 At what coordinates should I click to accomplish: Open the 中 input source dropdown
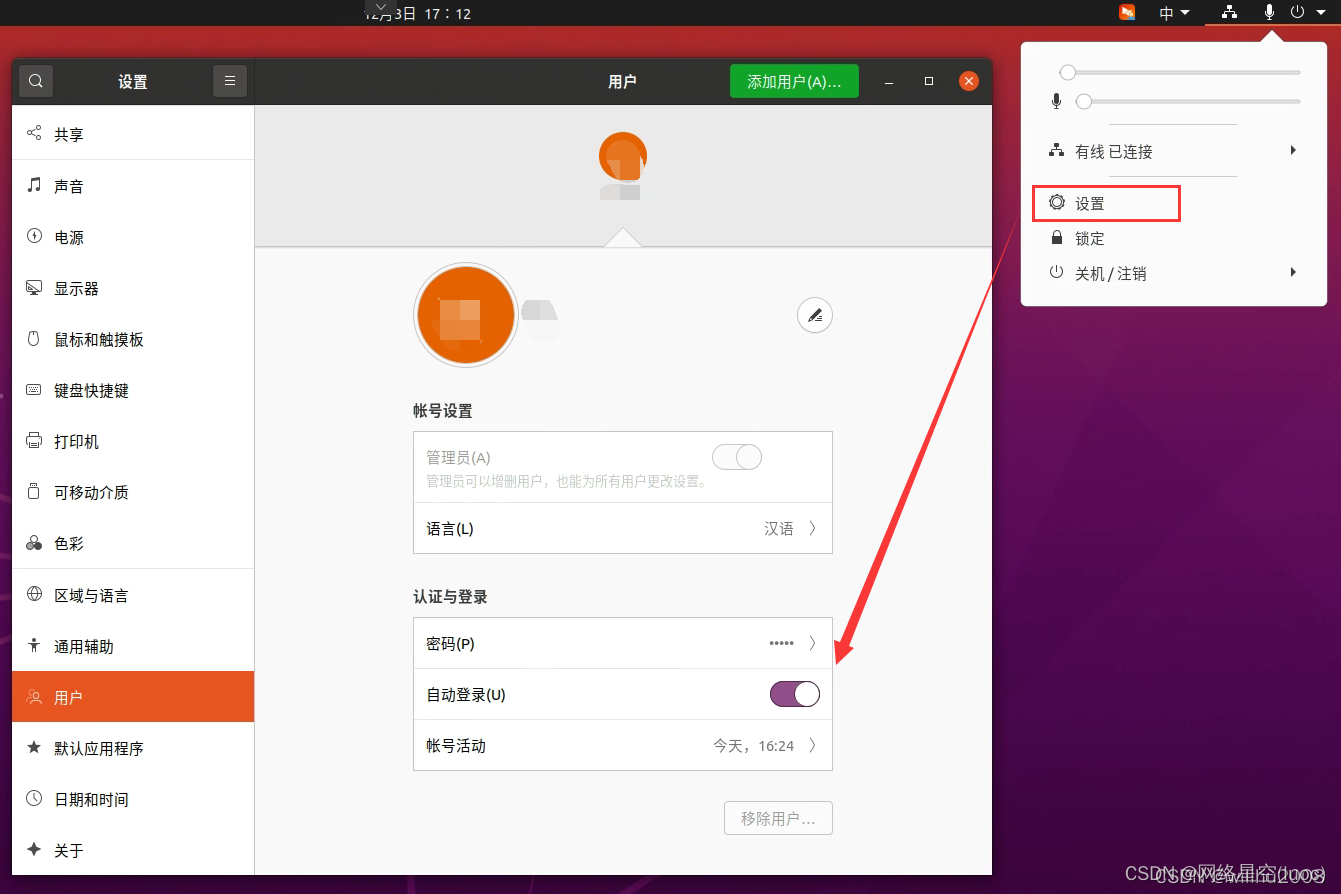pyautogui.click(x=1175, y=13)
